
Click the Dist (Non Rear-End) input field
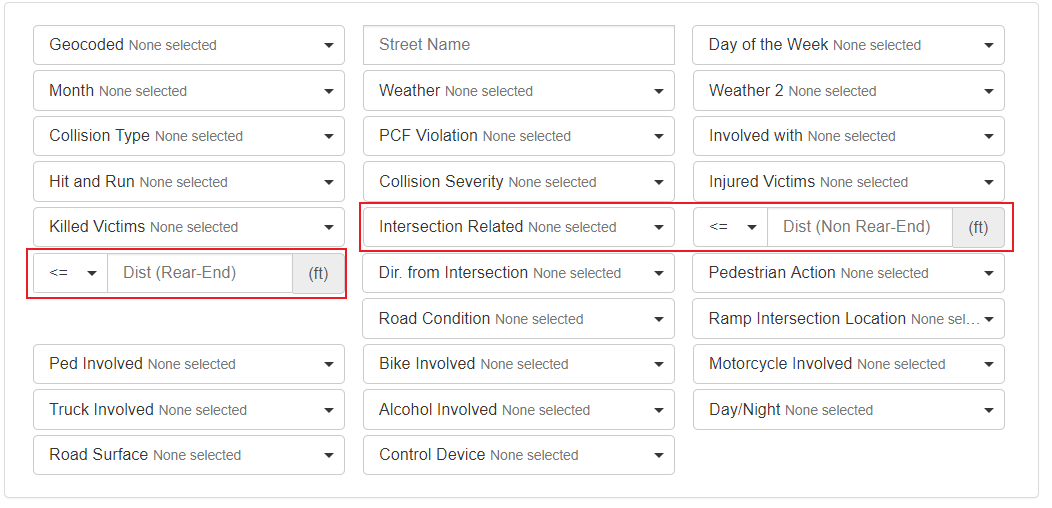pyautogui.click(x=859, y=227)
